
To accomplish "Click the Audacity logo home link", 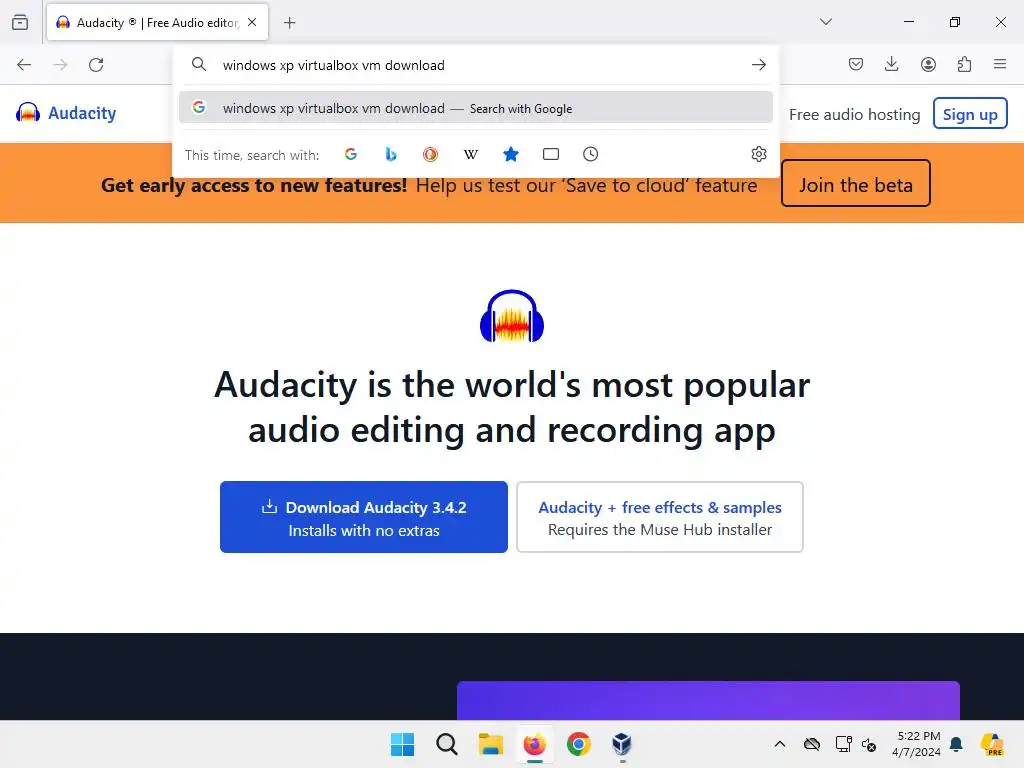I will pyautogui.click(x=66, y=113).
